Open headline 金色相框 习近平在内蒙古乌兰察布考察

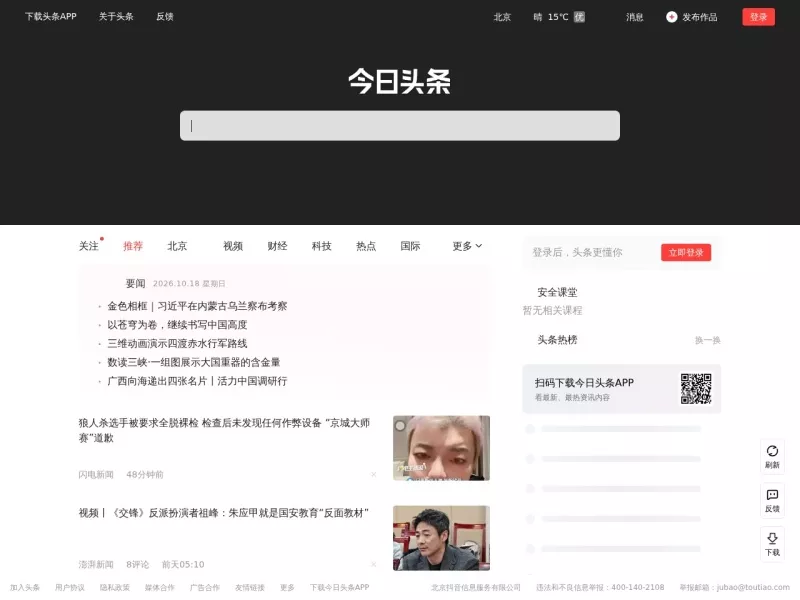click(197, 306)
